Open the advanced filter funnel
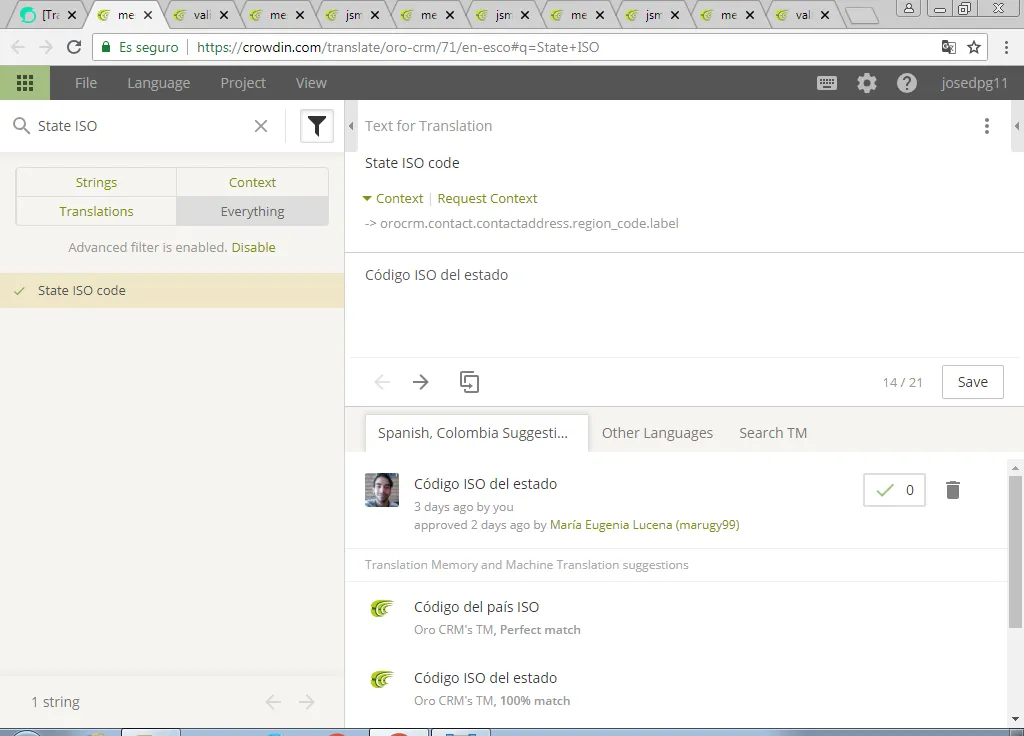 317,126
